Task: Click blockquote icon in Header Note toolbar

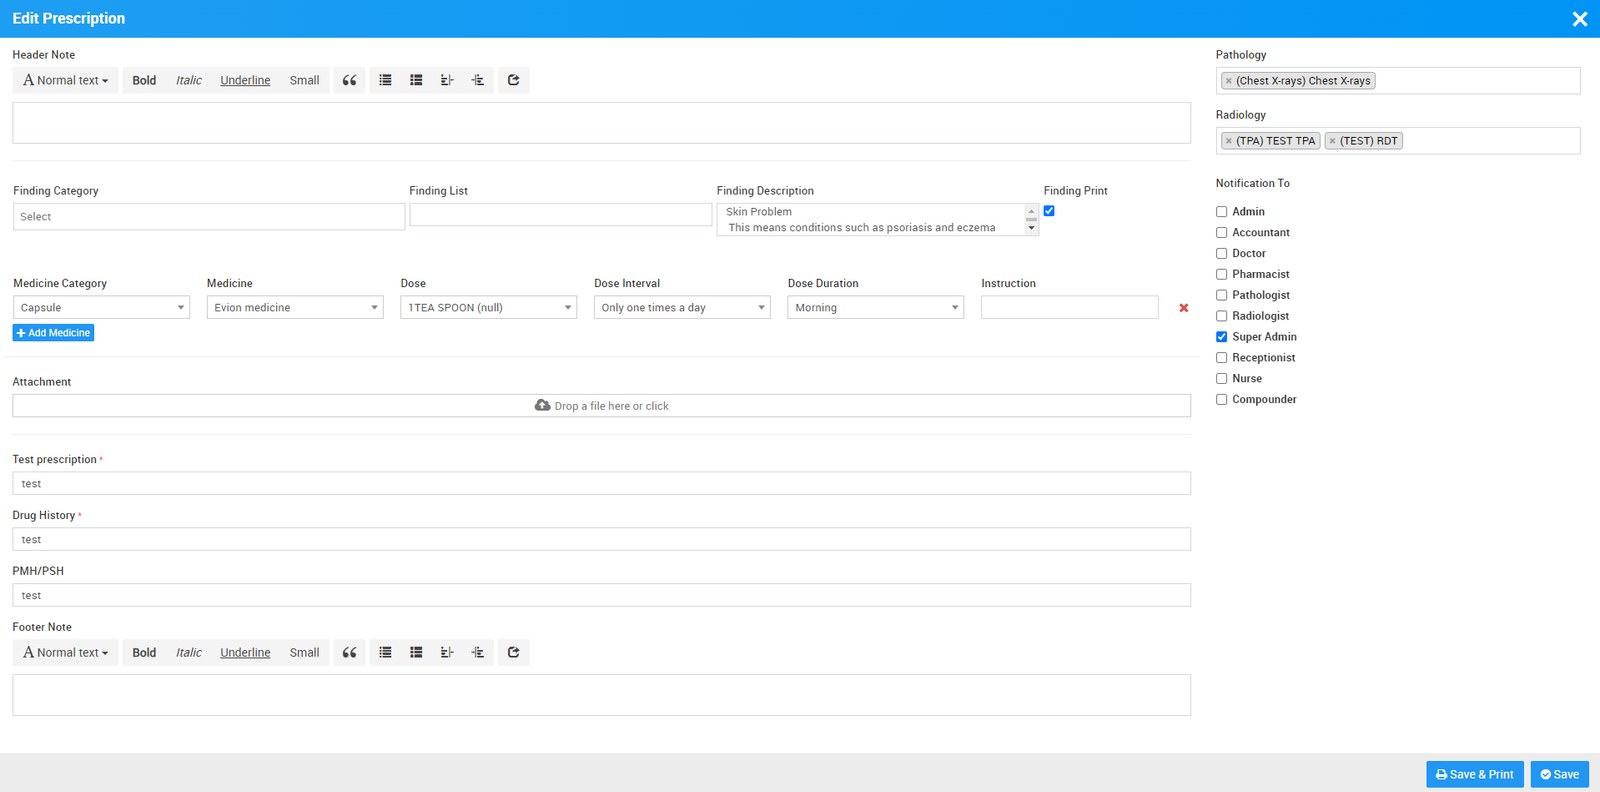Action: point(349,81)
